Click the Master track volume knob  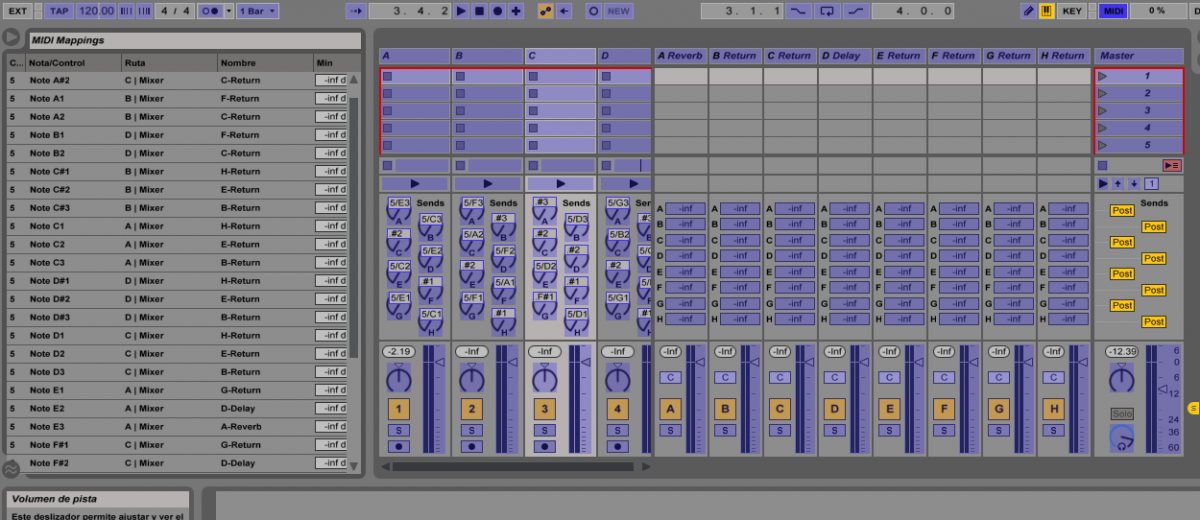(1122, 379)
